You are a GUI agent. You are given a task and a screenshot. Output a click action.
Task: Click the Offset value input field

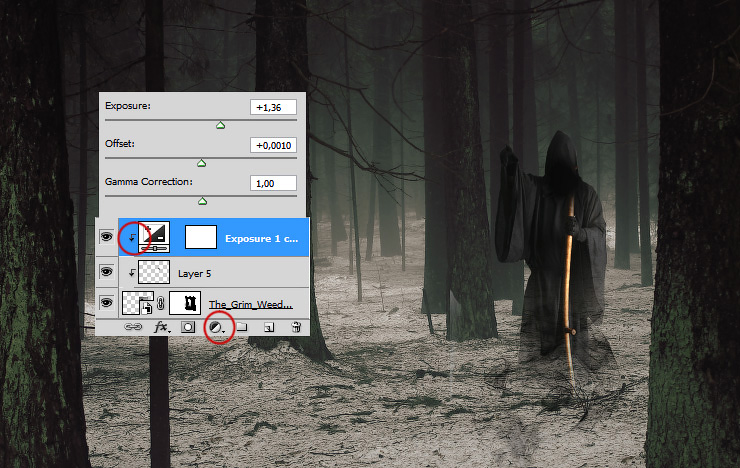click(x=273, y=145)
